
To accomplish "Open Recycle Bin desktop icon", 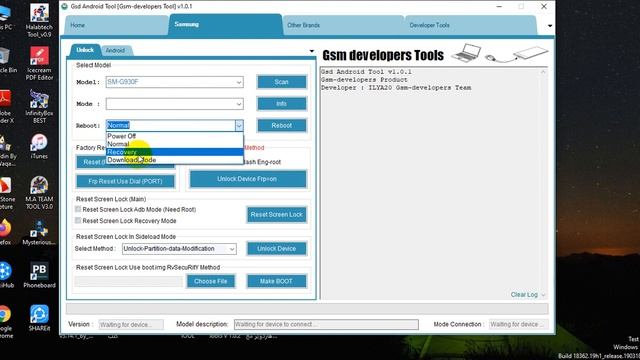I will click(x=6, y=60).
